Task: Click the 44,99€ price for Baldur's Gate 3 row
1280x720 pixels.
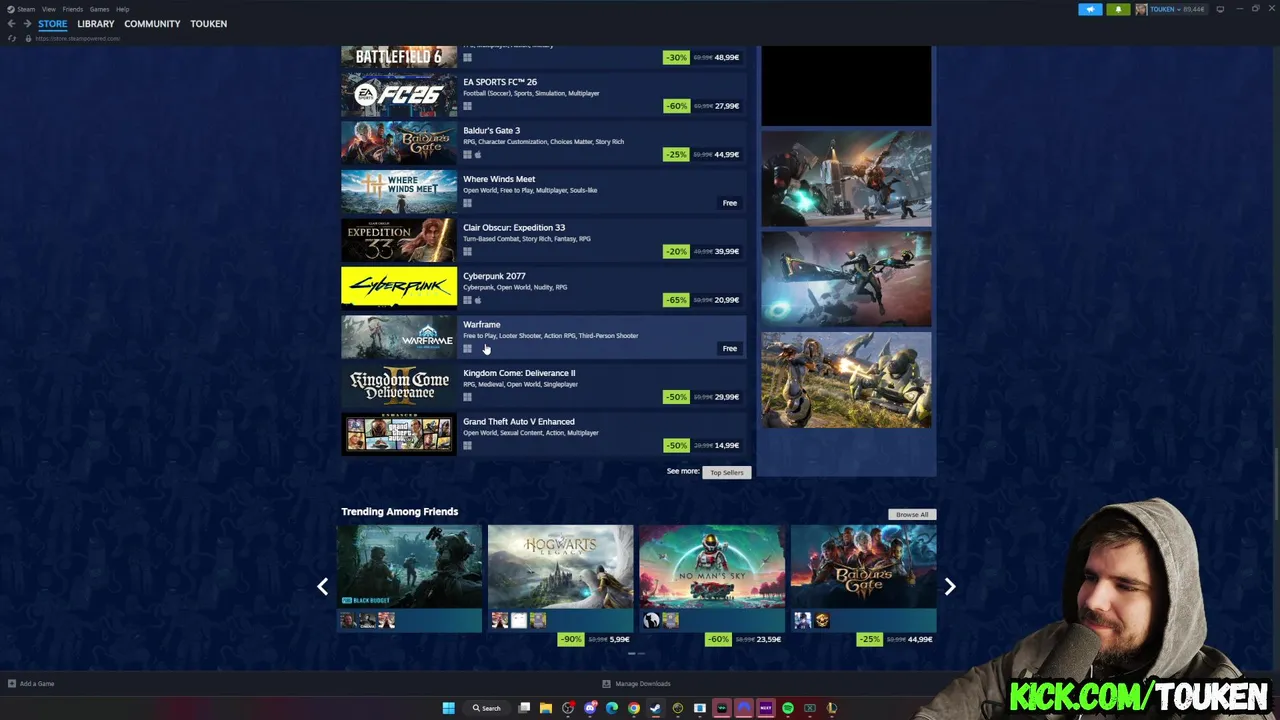Action: pos(727,155)
